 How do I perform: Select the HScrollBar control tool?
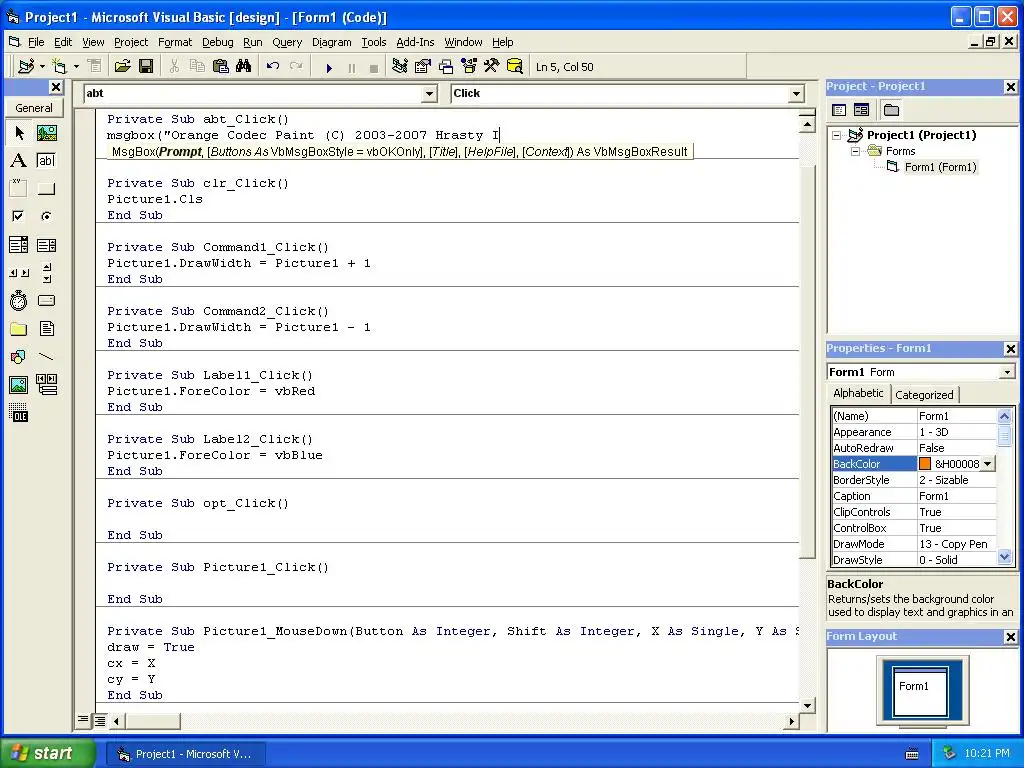coord(19,272)
